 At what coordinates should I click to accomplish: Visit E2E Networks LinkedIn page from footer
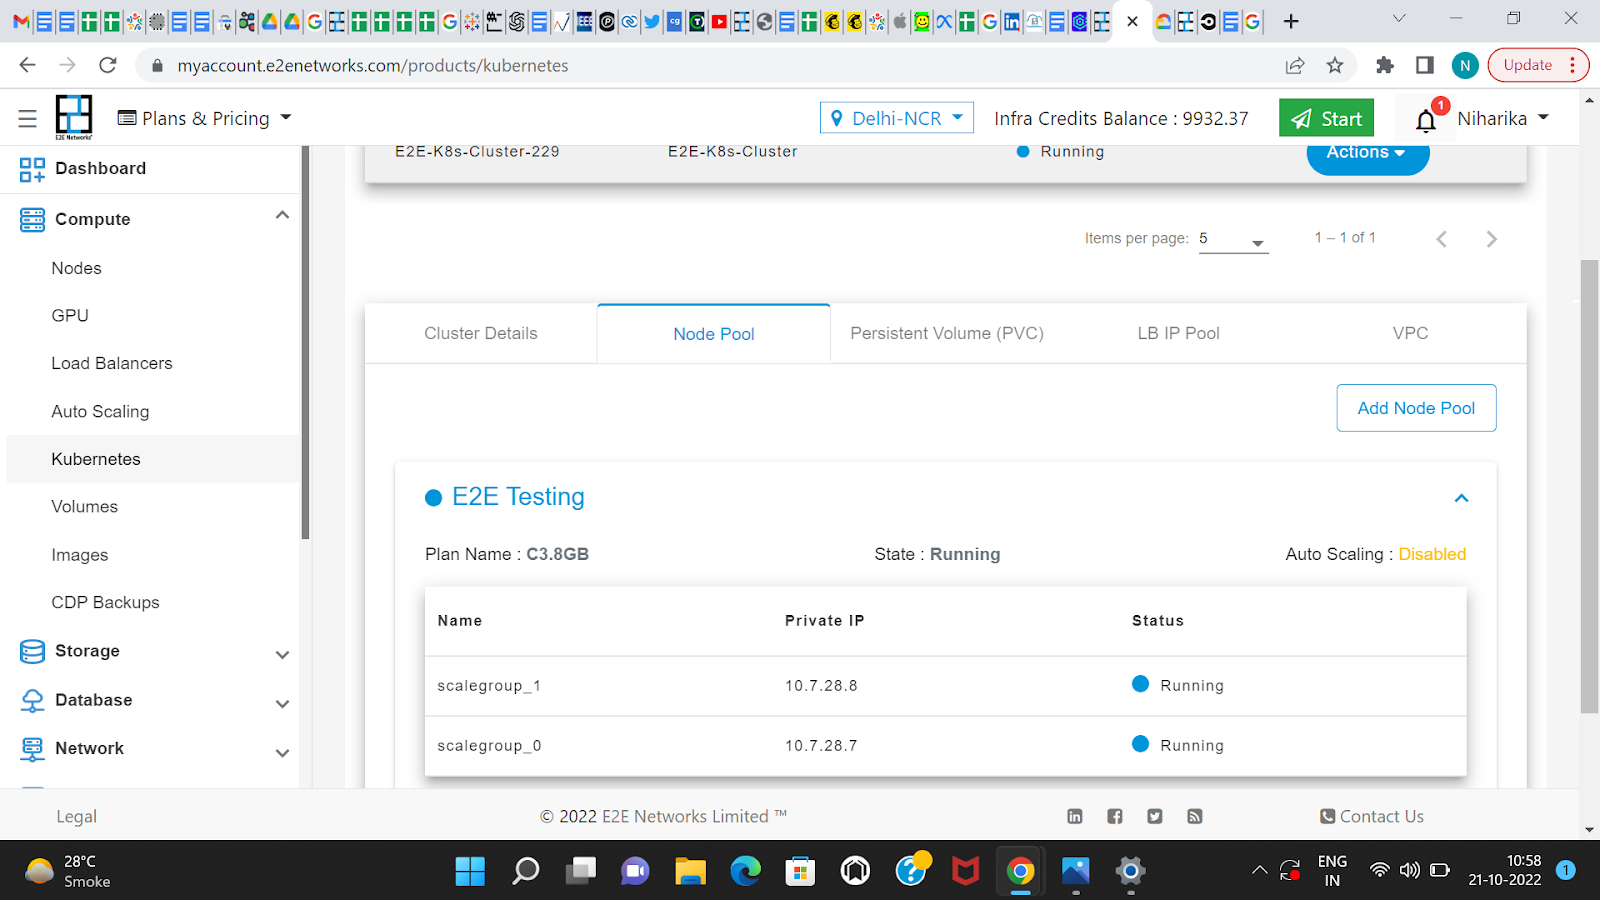[x=1075, y=817]
